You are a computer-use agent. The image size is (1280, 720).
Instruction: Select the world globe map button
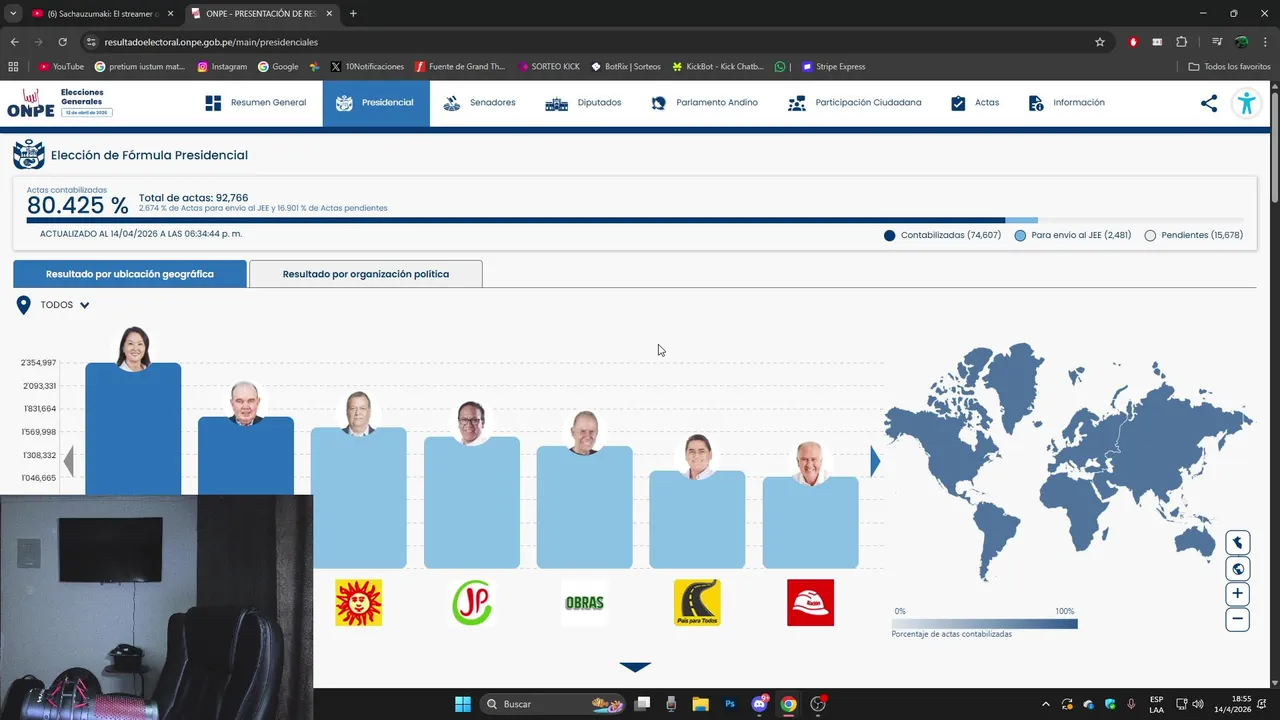(x=1238, y=569)
